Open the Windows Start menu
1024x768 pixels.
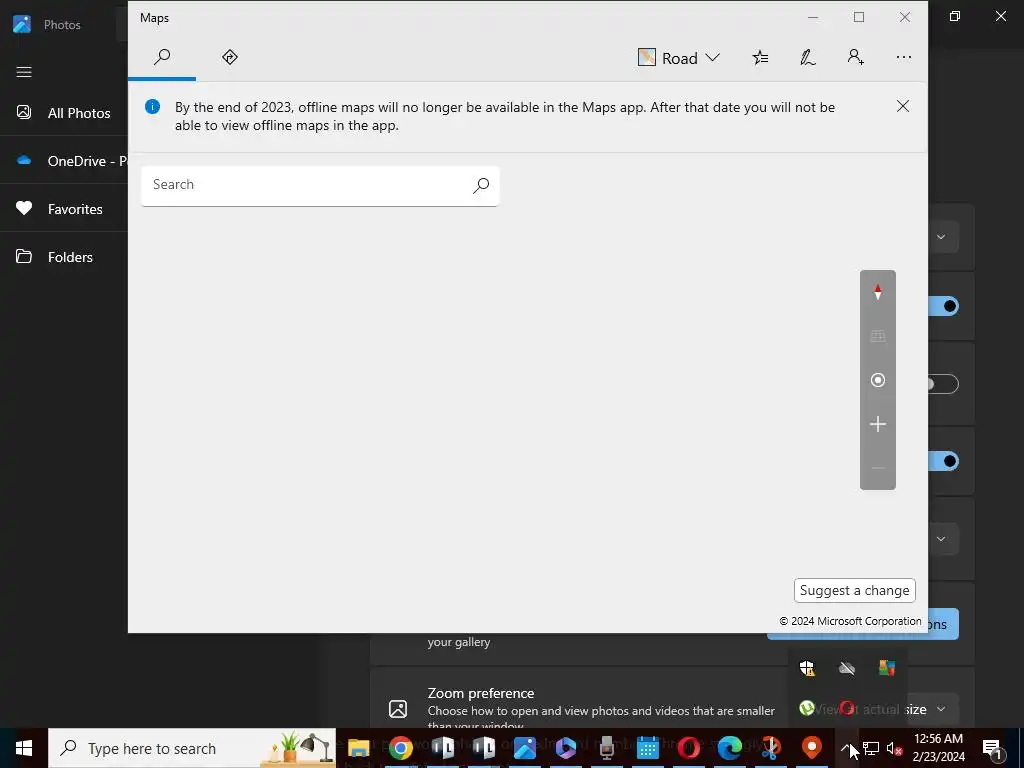coord(24,748)
